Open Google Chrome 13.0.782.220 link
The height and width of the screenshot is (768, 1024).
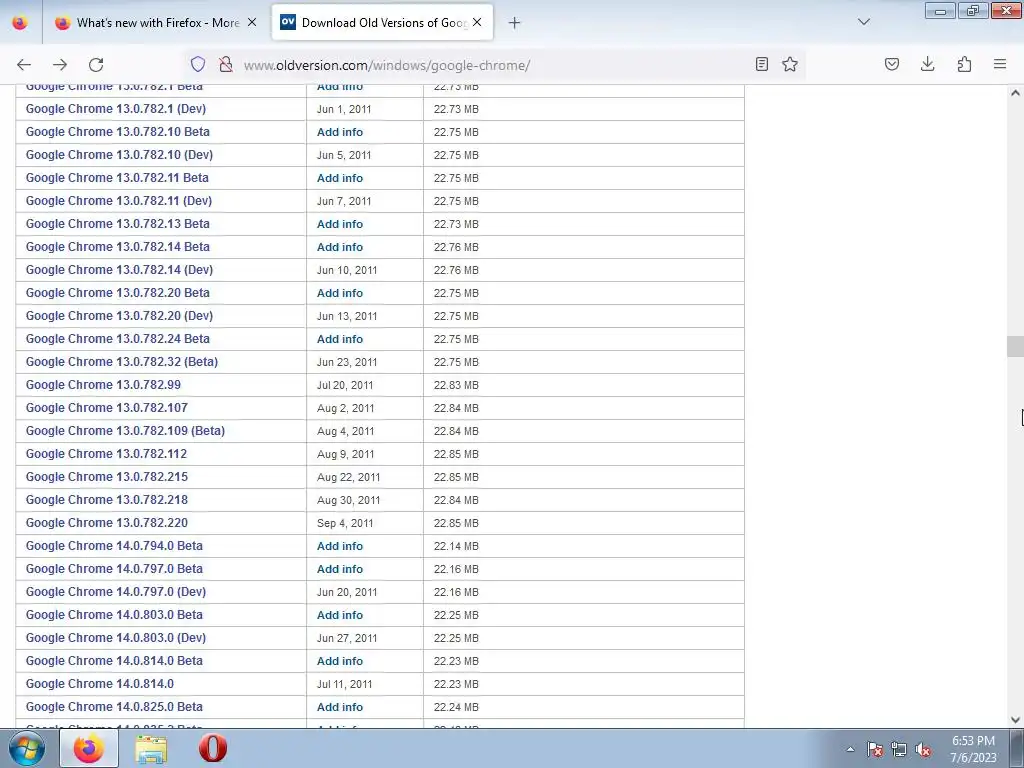pyautogui.click(x=106, y=523)
